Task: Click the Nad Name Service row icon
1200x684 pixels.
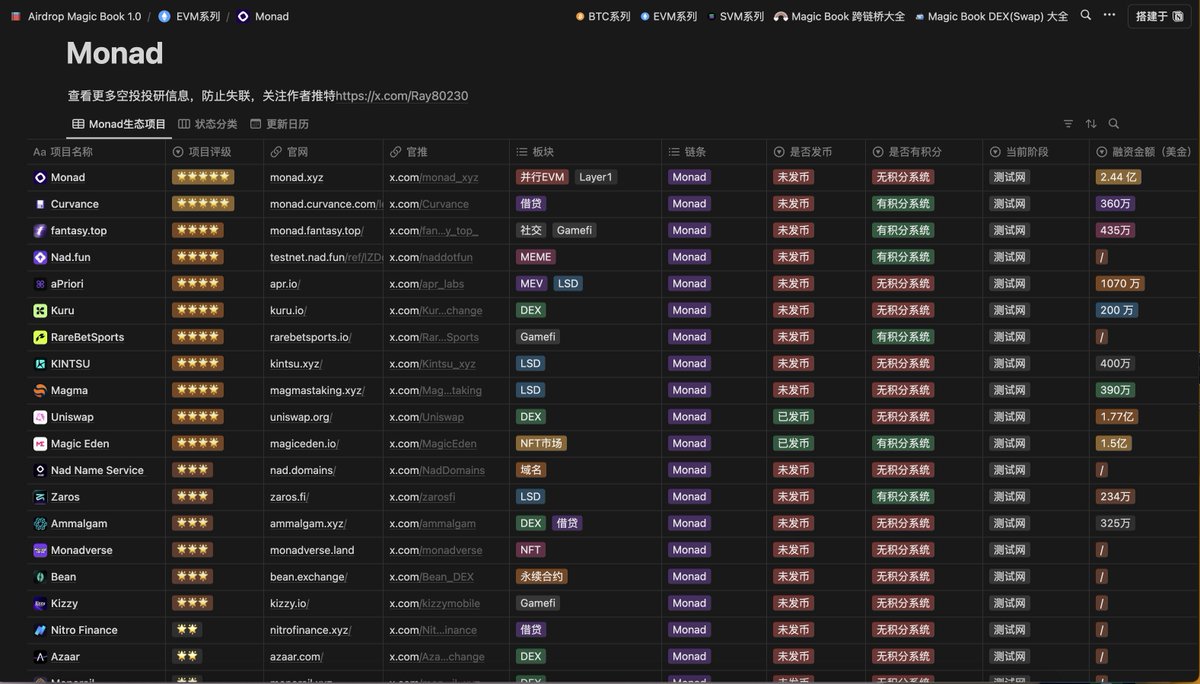Action: (x=40, y=470)
